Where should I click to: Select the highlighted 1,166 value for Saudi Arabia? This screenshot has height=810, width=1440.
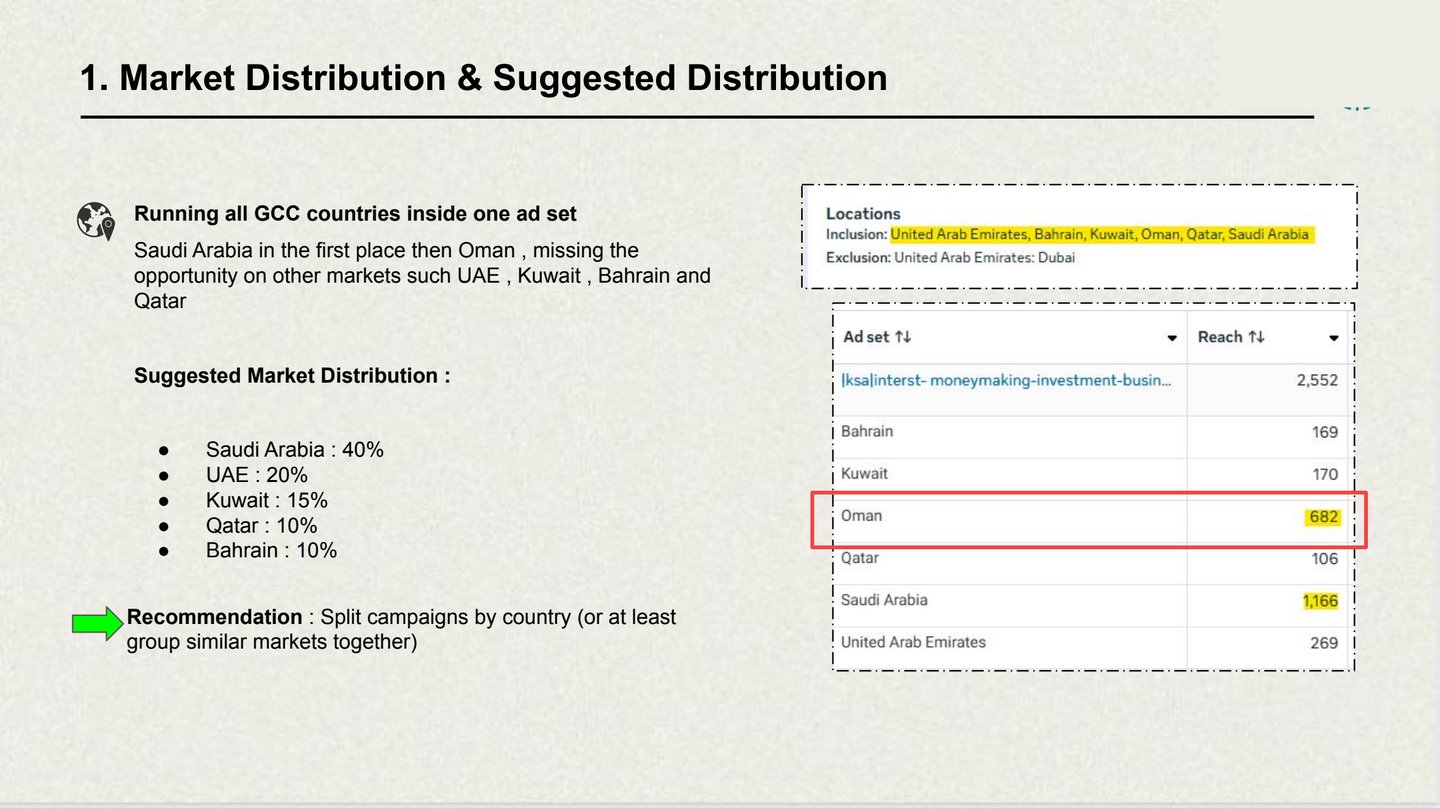(x=1320, y=601)
